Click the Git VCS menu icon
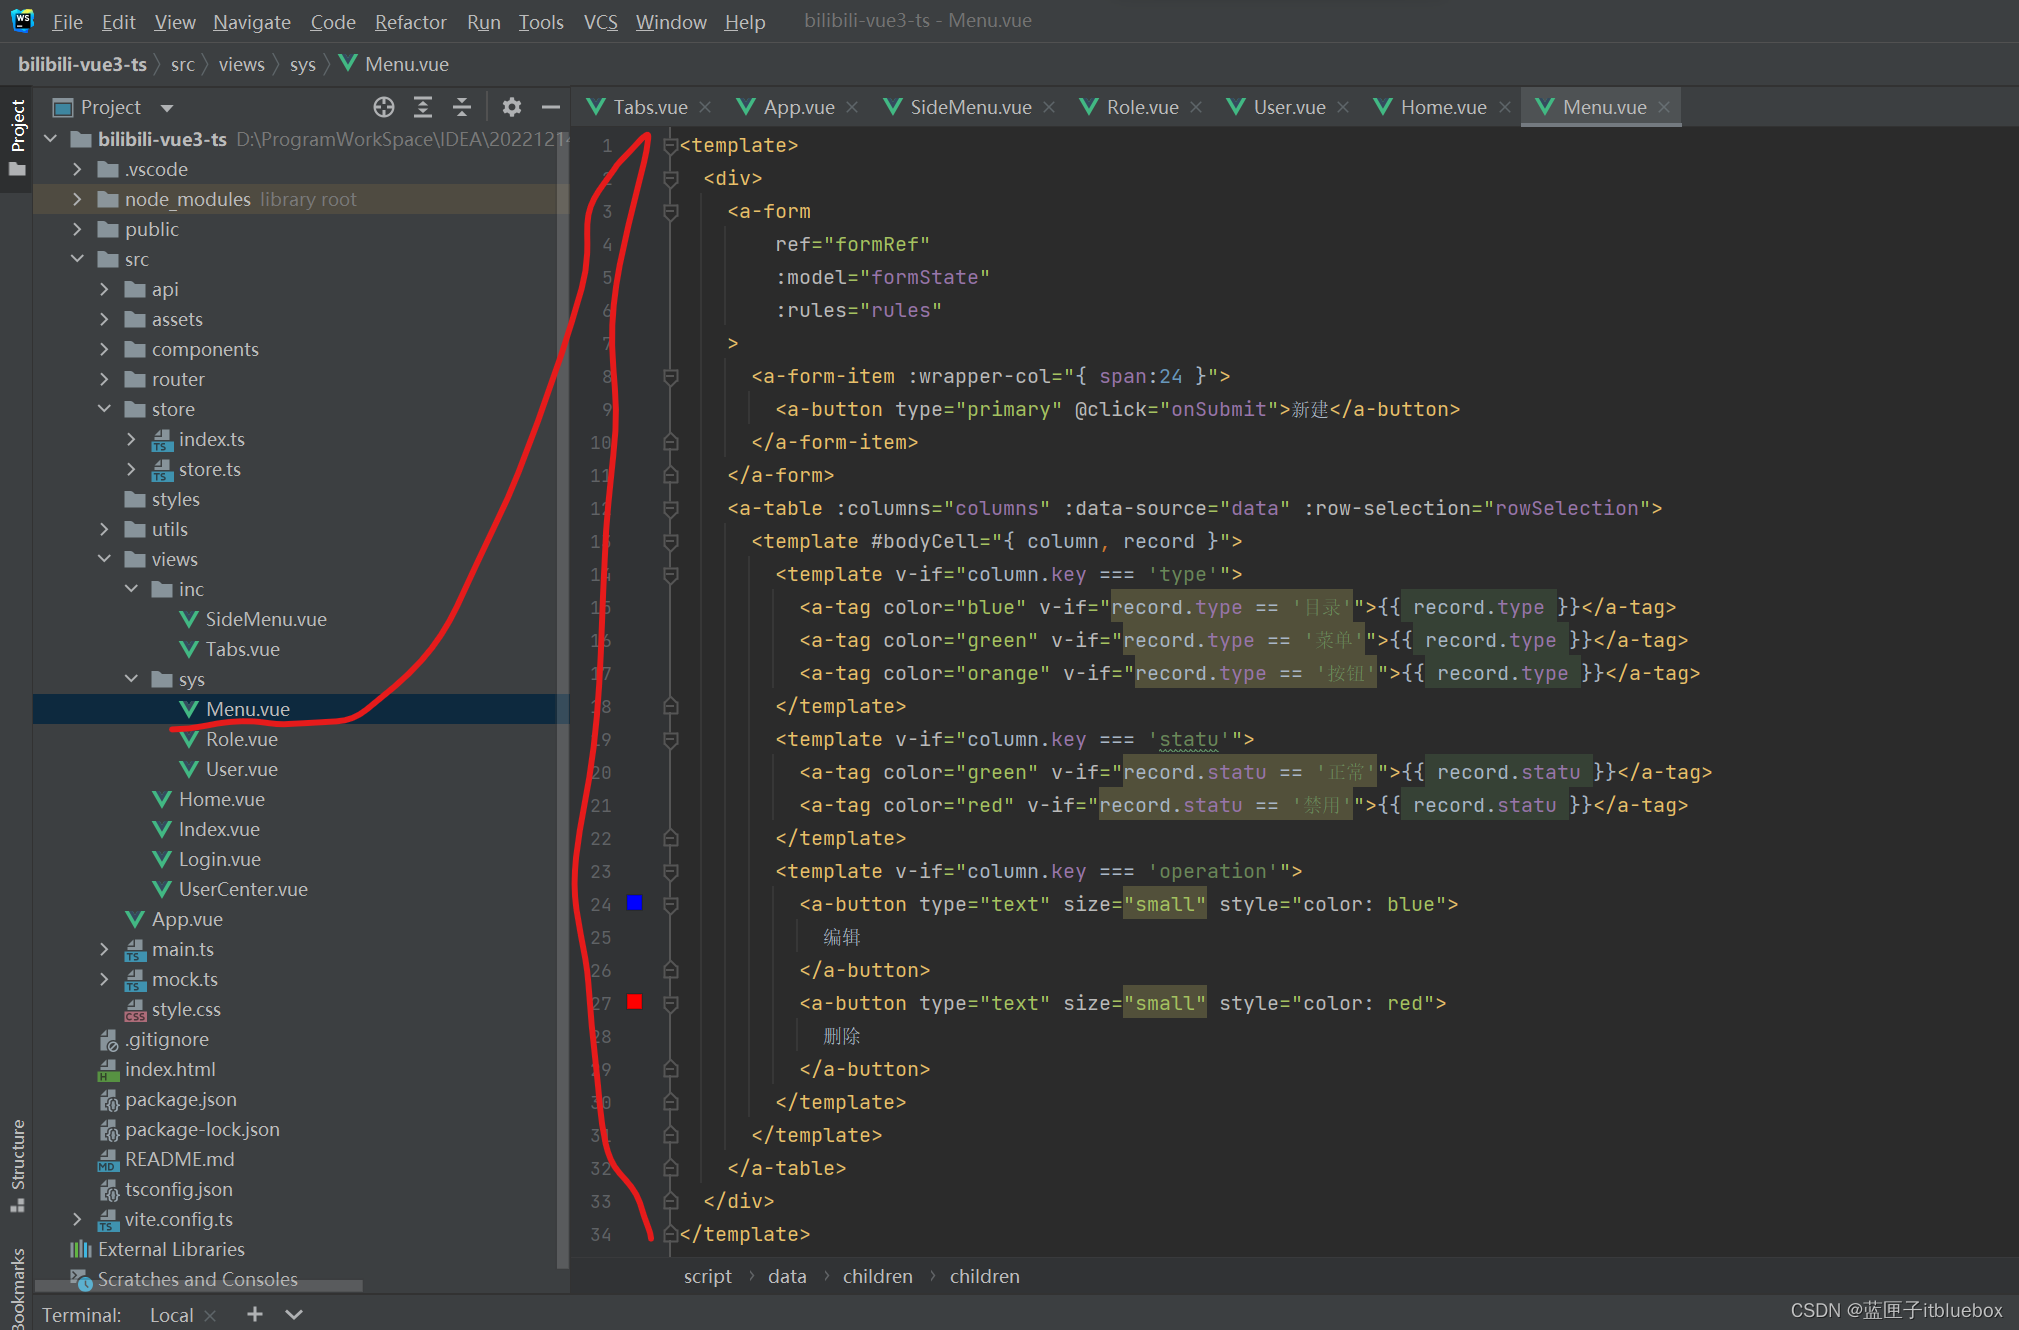2019x1330 pixels. pos(600,22)
